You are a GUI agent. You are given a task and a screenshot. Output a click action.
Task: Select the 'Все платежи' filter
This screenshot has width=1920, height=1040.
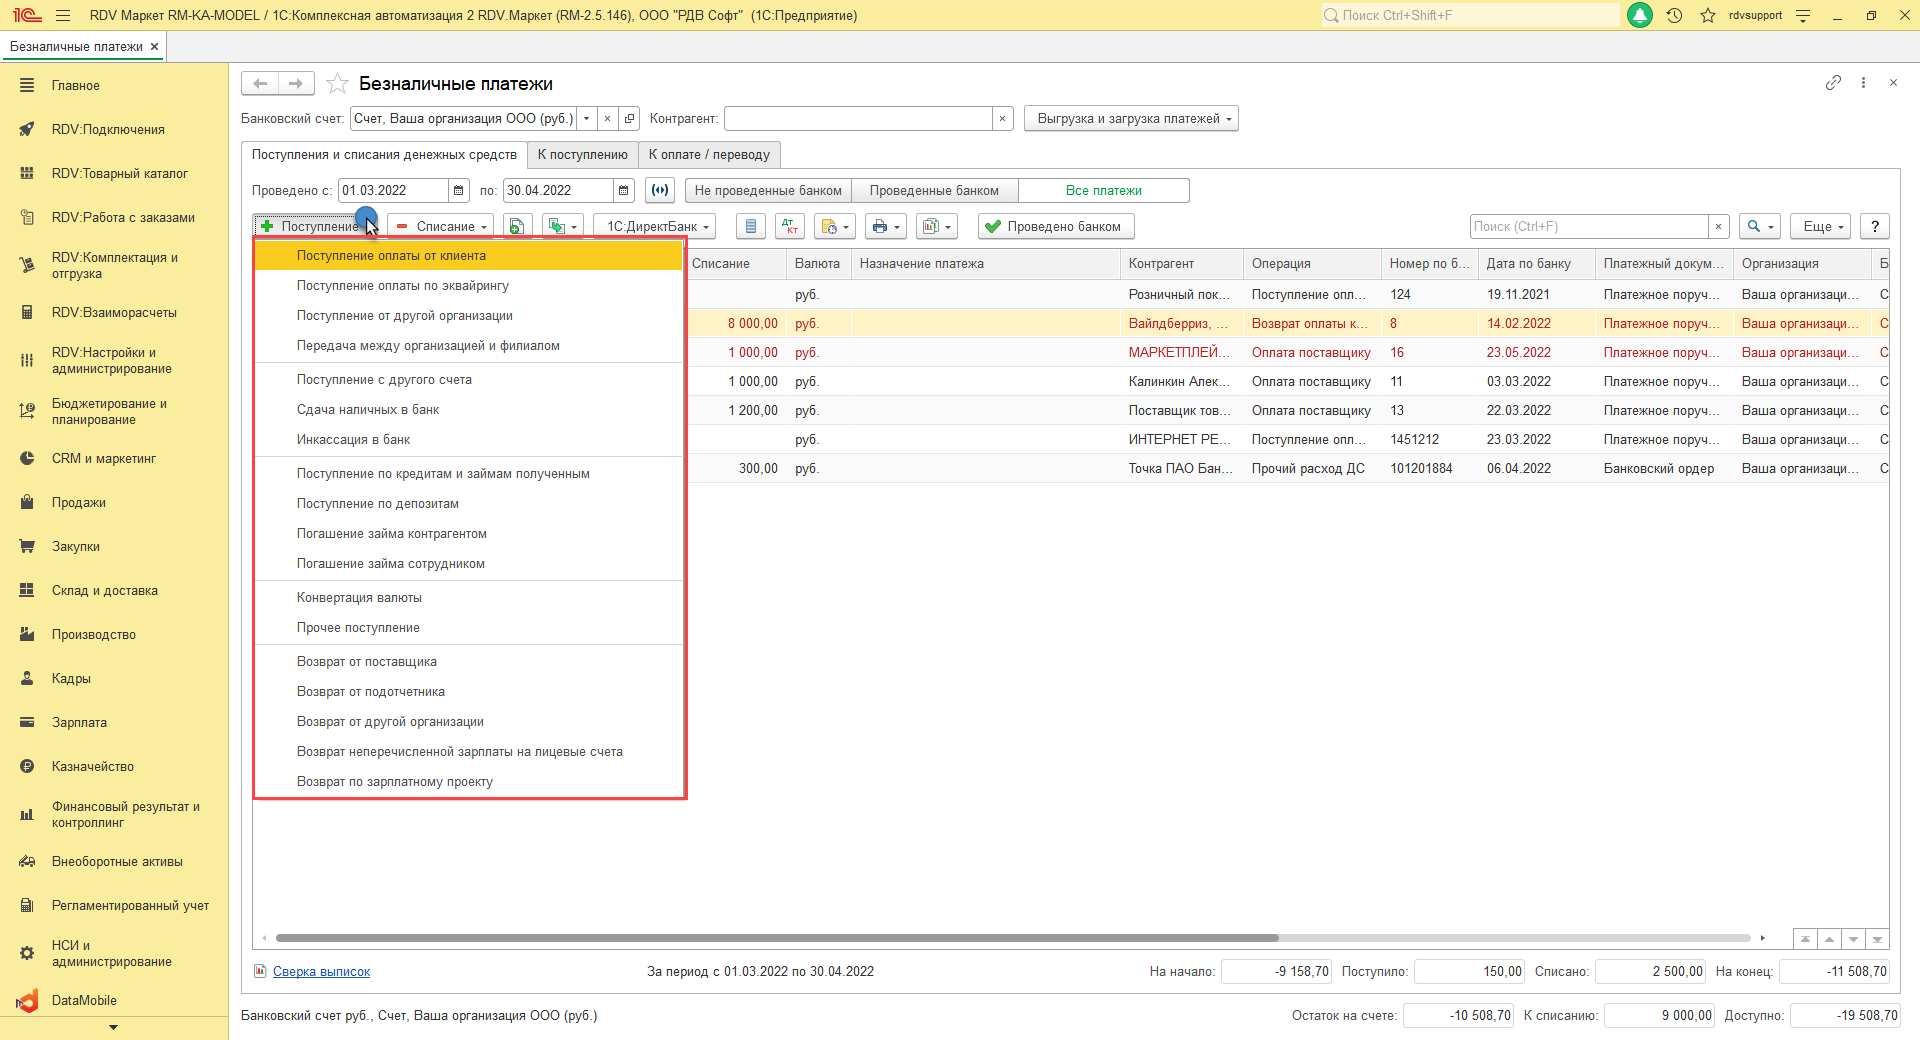pos(1103,191)
